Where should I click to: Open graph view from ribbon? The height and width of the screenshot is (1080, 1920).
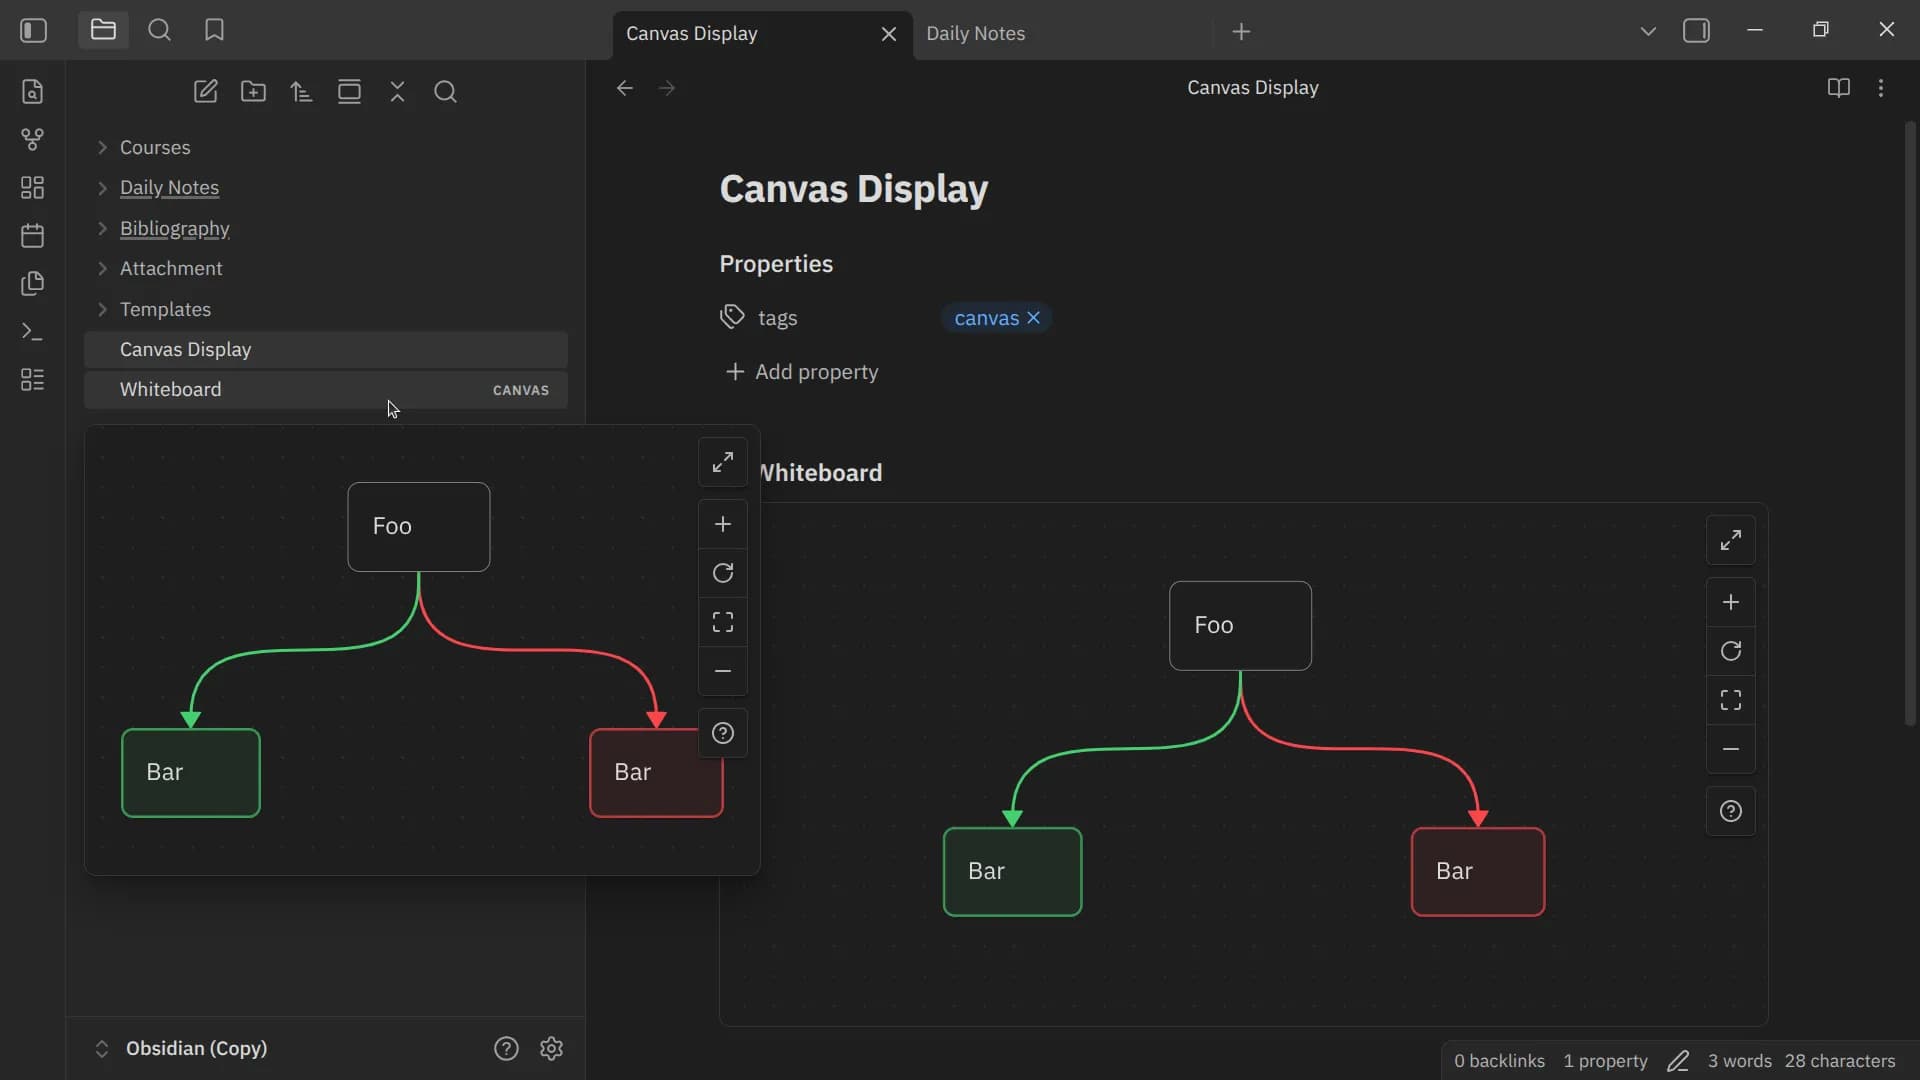point(32,140)
